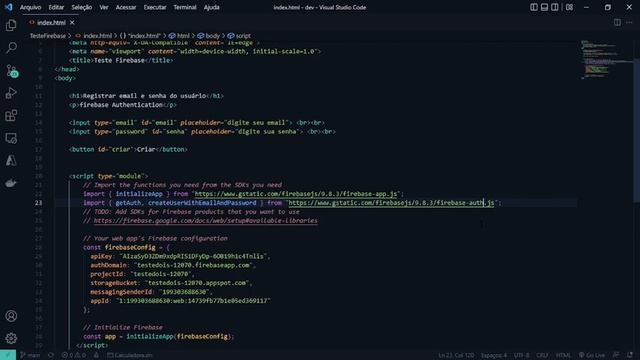The image size is (640, 360).
Task: Click the VS Code logo icon
Action: pos(9,7)
